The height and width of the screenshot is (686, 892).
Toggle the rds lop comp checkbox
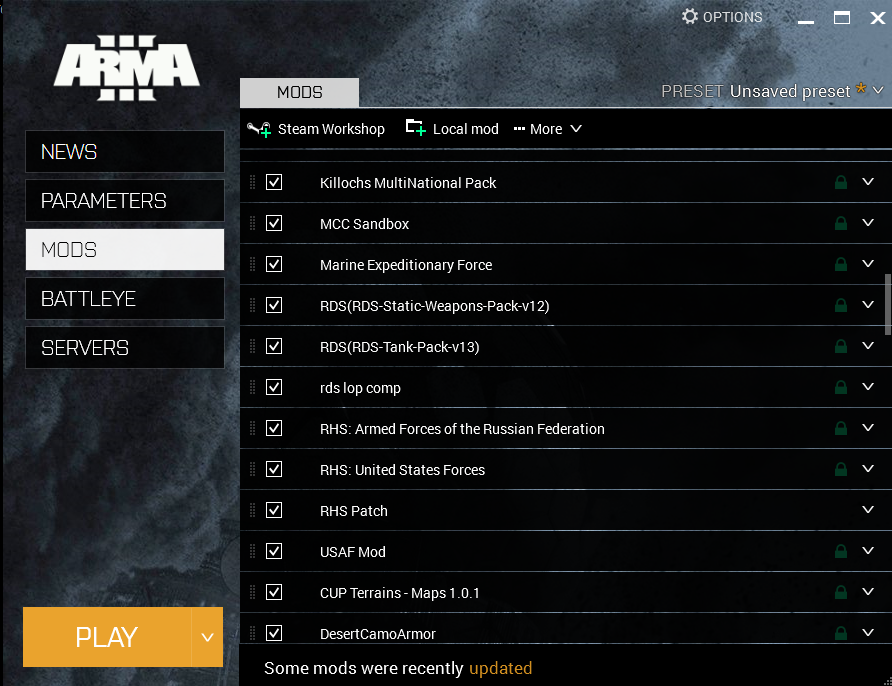coord(274,387)
